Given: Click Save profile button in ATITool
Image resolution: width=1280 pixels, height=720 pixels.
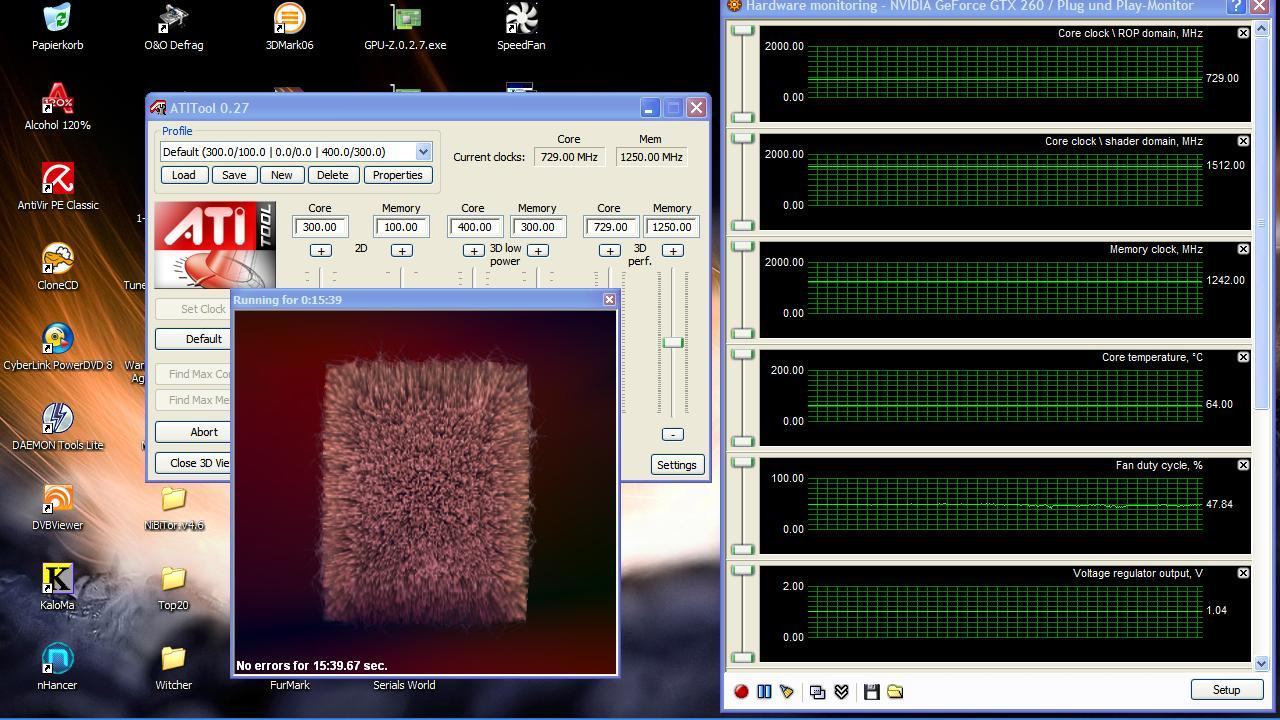Looking at the screenshot, I should (234, 175).
